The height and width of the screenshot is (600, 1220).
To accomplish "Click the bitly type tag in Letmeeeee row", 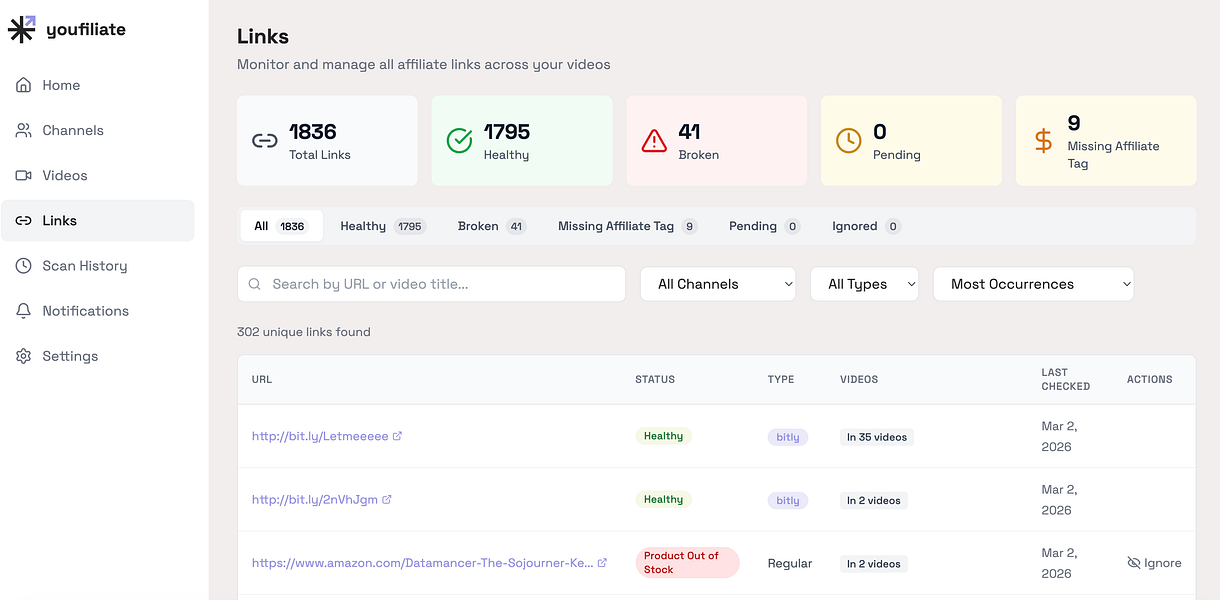I will (x=788, y=437).
